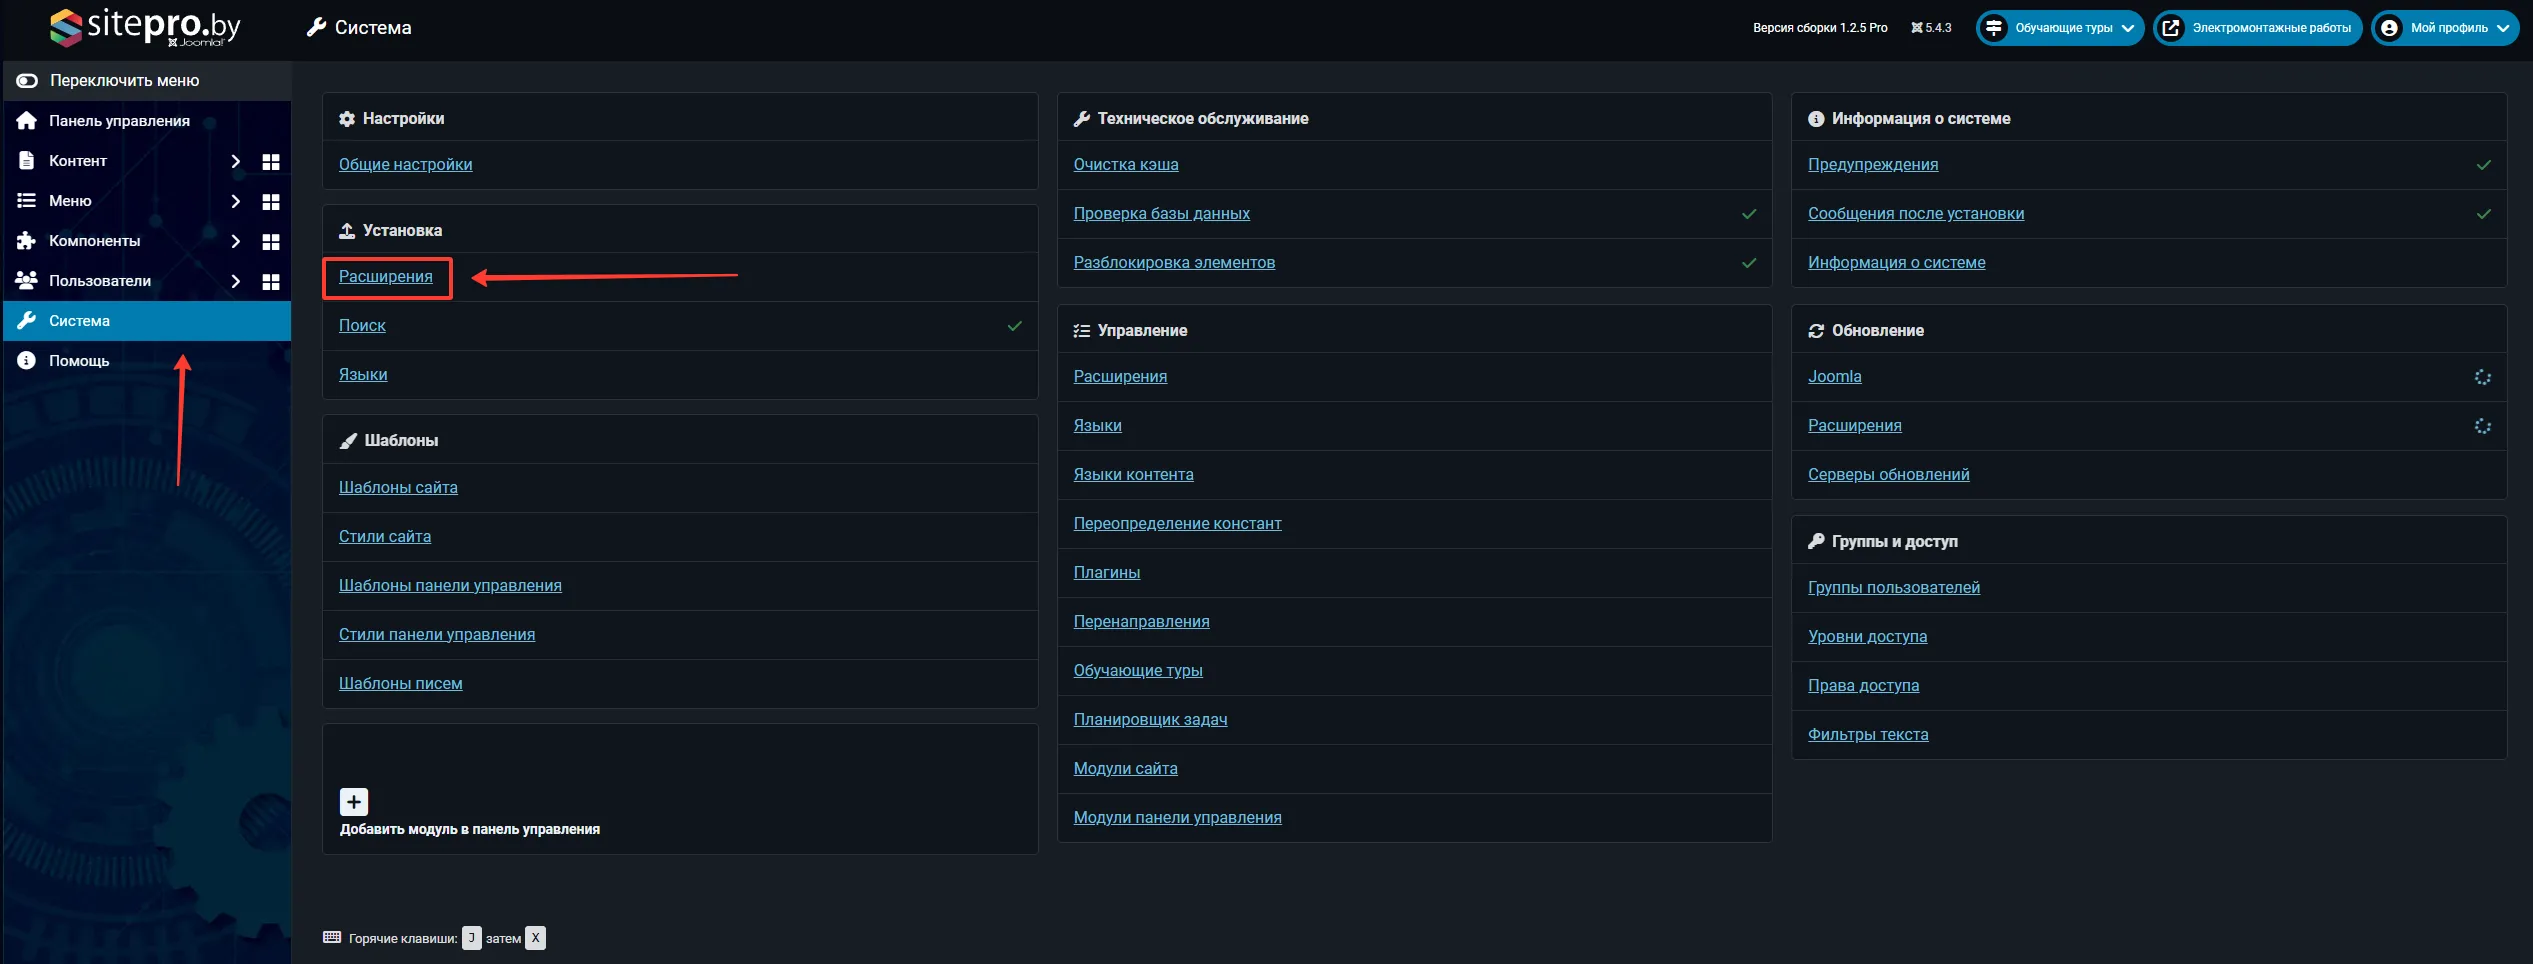2533x964 pixels.
Task: Expand the Пользователи submenu chevron
Action: [236, 282]
